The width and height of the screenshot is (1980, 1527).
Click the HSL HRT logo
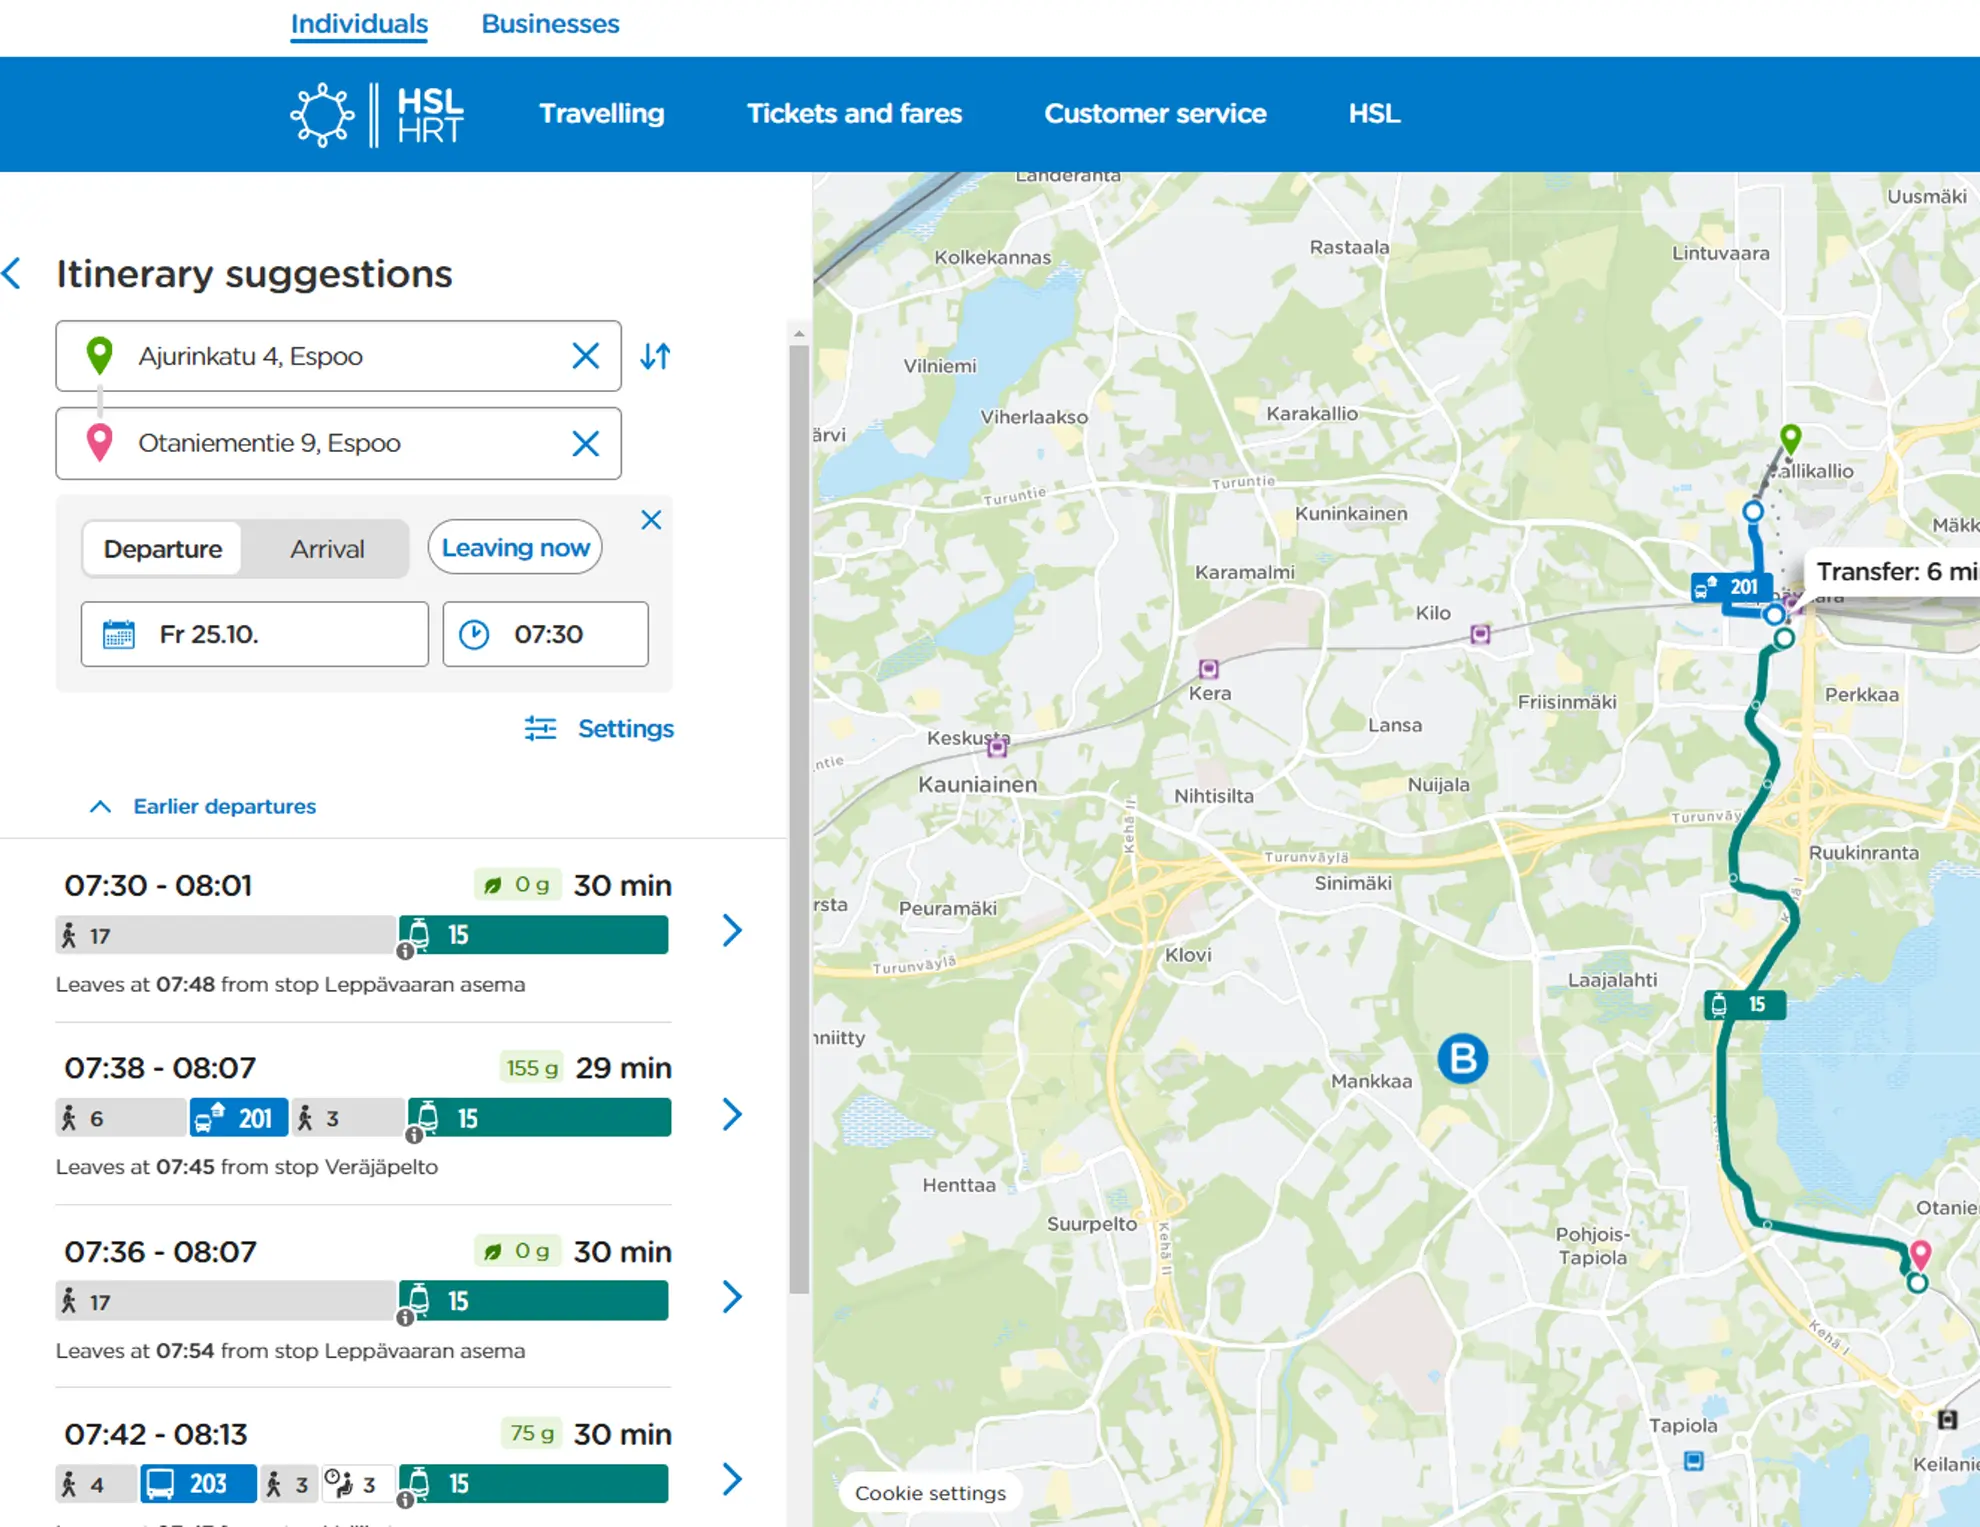coord(378,115)
